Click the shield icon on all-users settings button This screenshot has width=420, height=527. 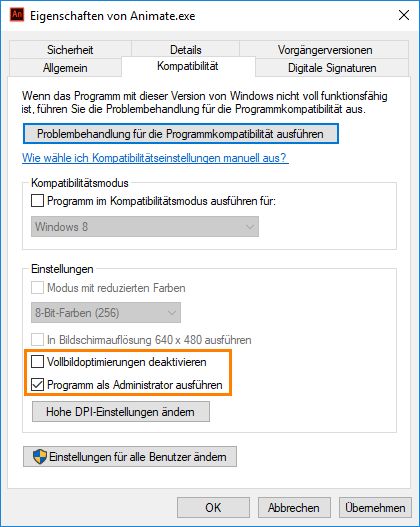coord(40,457)
